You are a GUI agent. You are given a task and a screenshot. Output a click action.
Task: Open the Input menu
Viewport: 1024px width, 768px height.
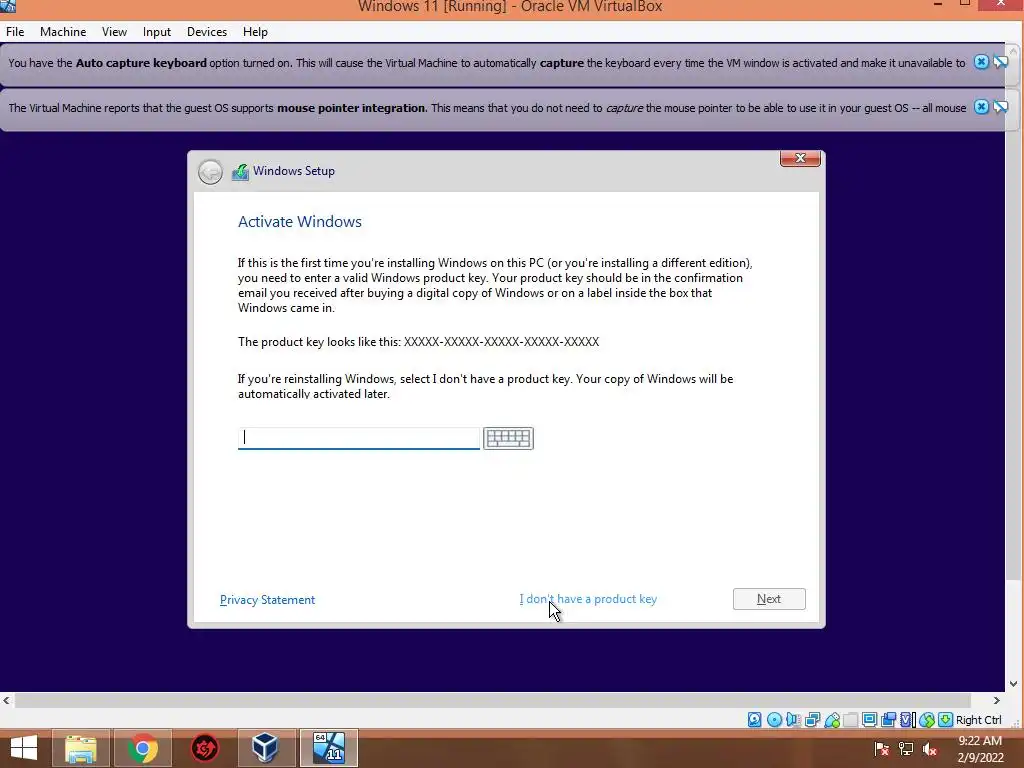(157, 31)
